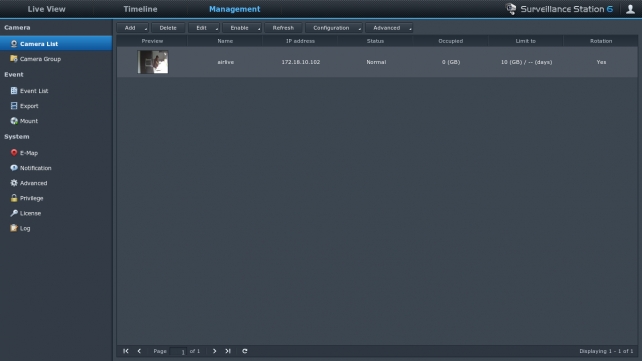
Task: Click the Notification speech bubble icon
Action: pos(14,168)
